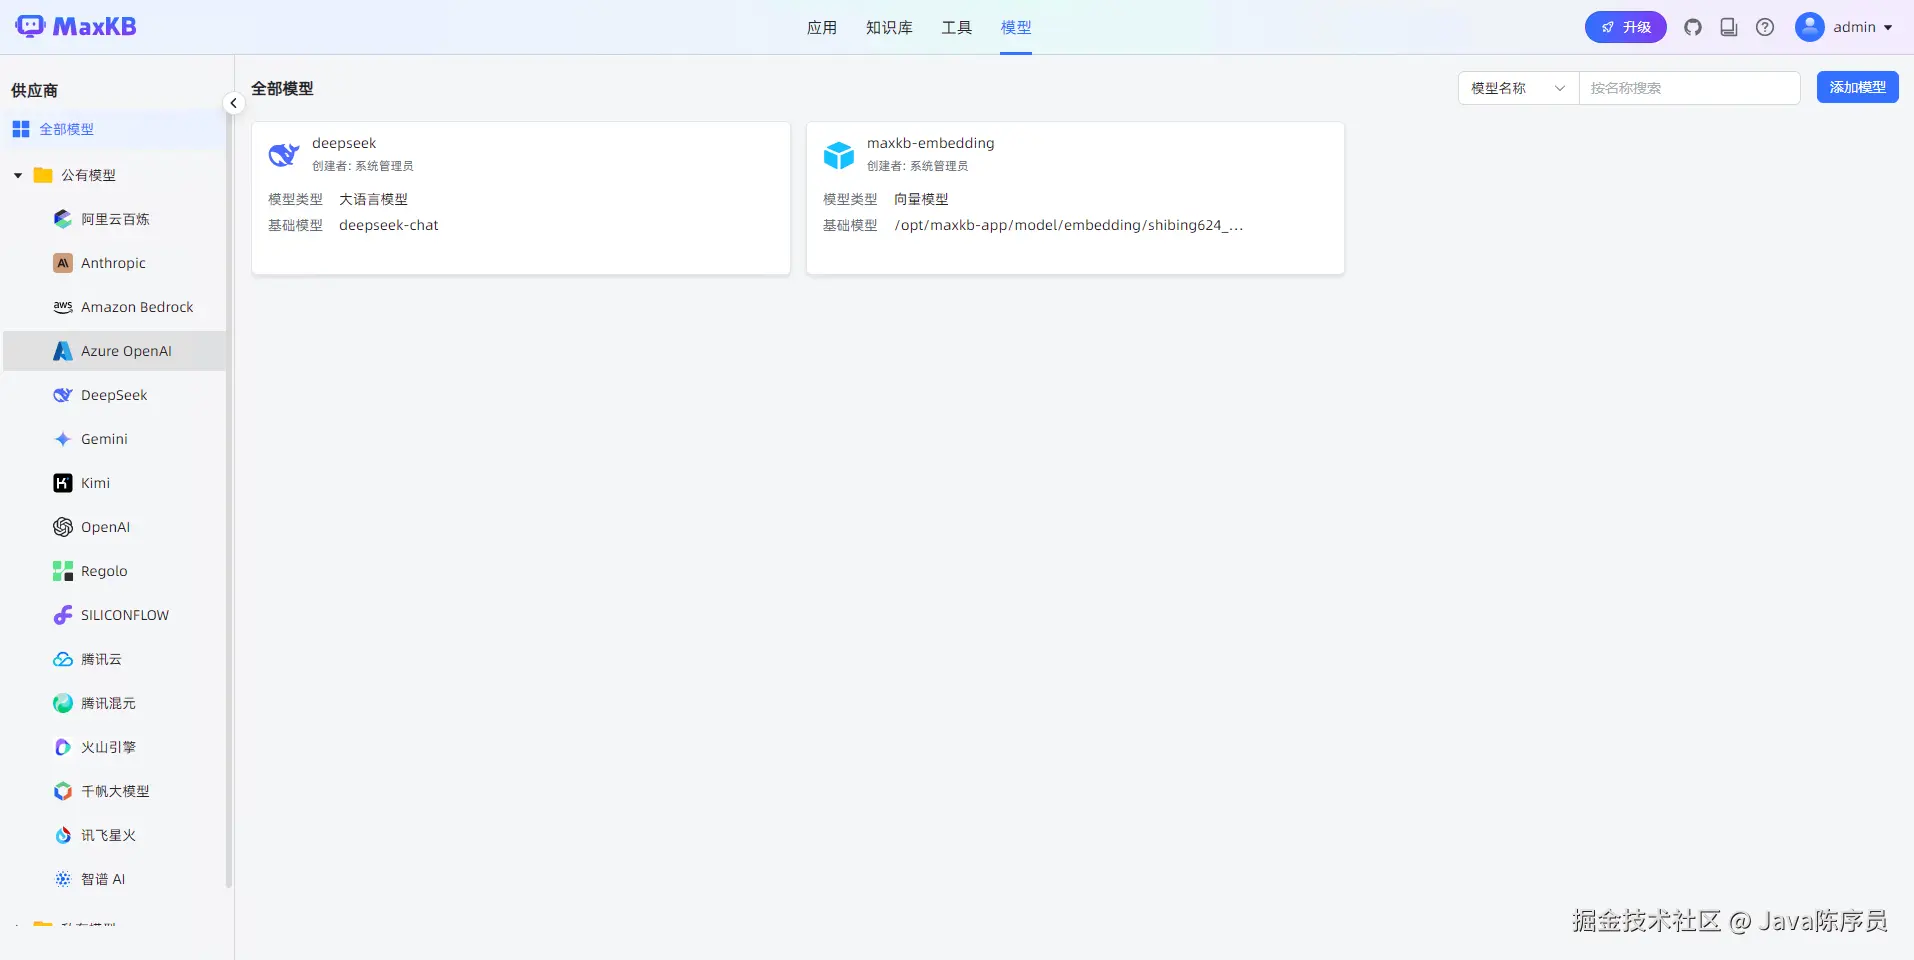
Task: Click the SILICONFLOW provider icon
Action: [63, 615]
